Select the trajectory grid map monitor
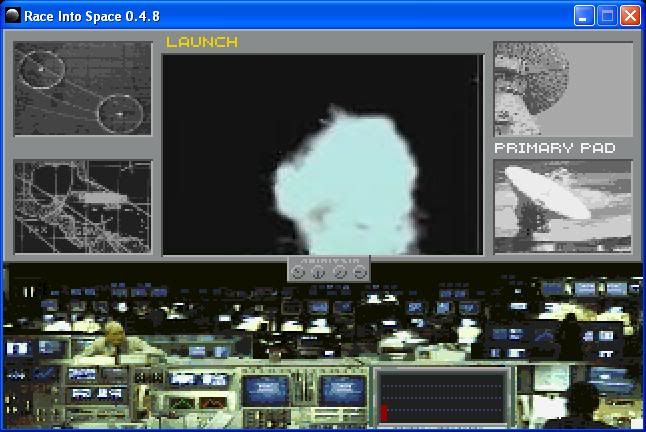The width and height of the screenshot is (646, 432). tap(83, 207)
